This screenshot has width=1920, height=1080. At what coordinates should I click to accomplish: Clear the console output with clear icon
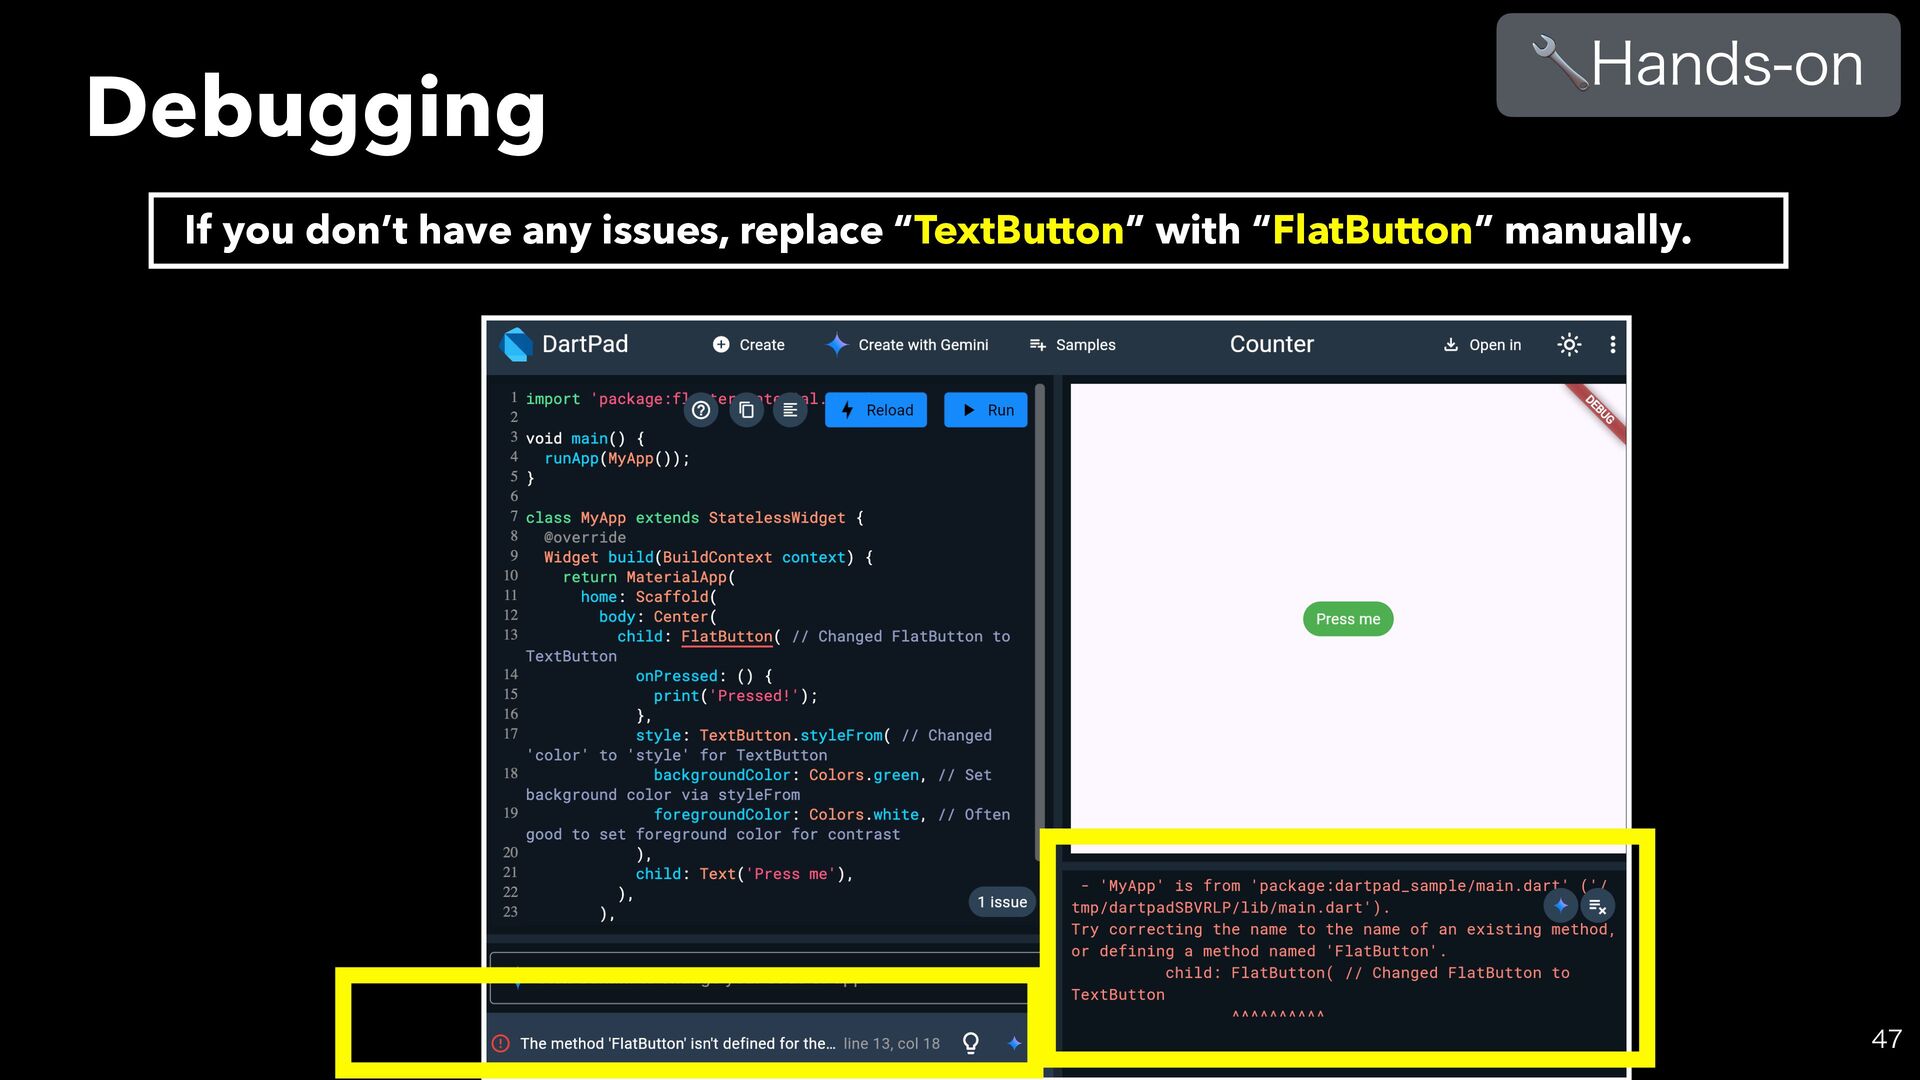pos(1597,907)
